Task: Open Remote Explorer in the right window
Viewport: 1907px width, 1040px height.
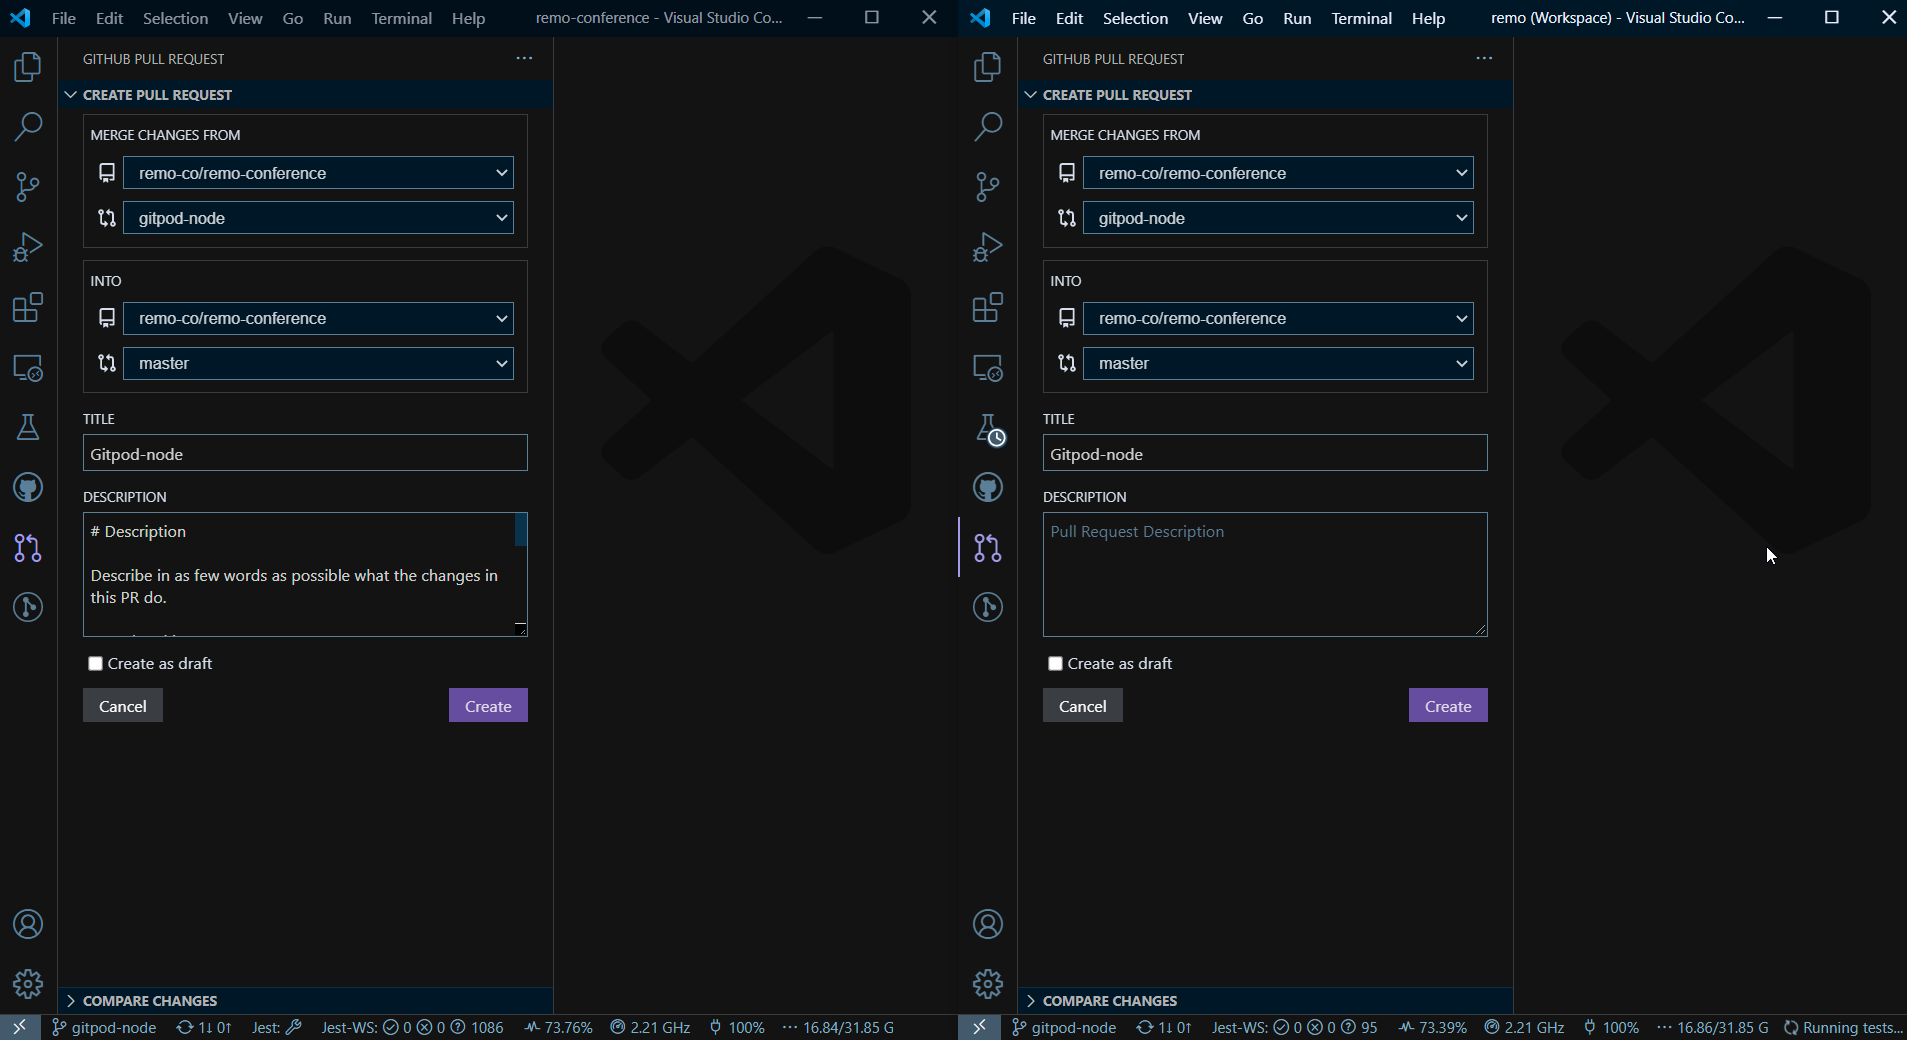Action: point(988,367)
